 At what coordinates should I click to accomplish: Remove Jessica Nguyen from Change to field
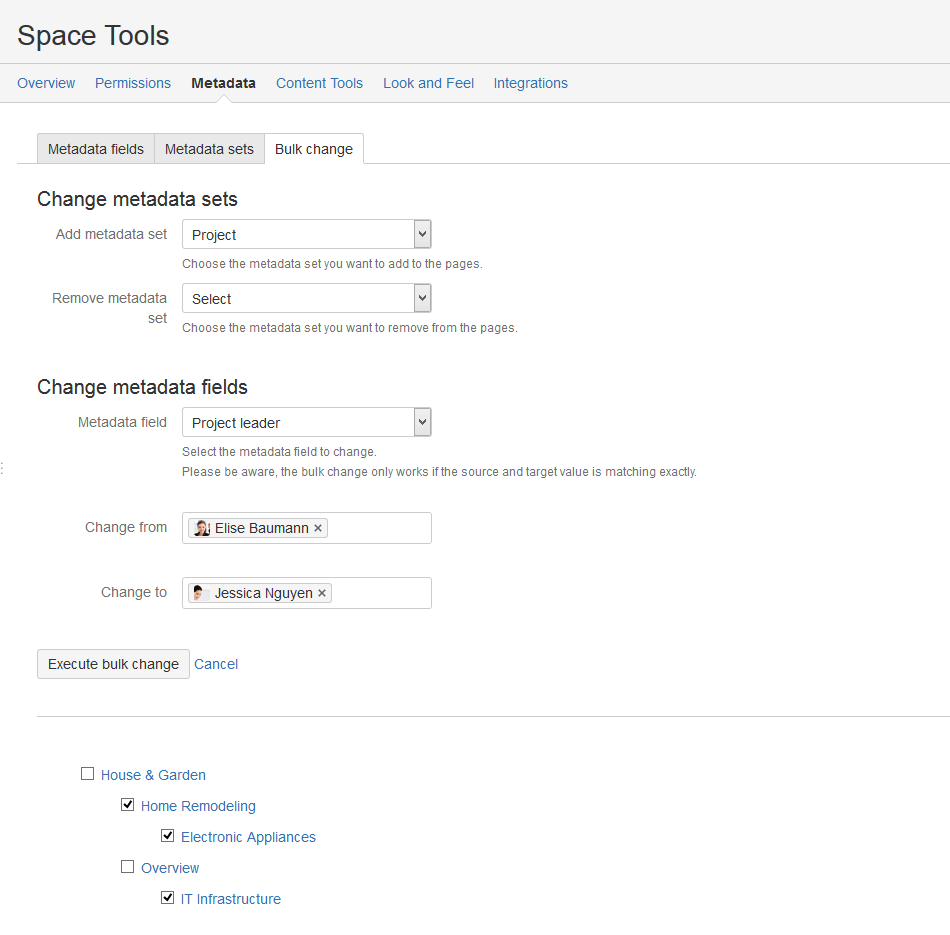[x=322, y=593]
